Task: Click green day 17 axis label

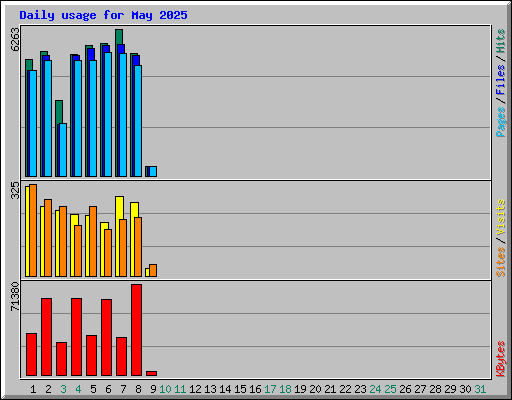Action: tap(270, 389)
